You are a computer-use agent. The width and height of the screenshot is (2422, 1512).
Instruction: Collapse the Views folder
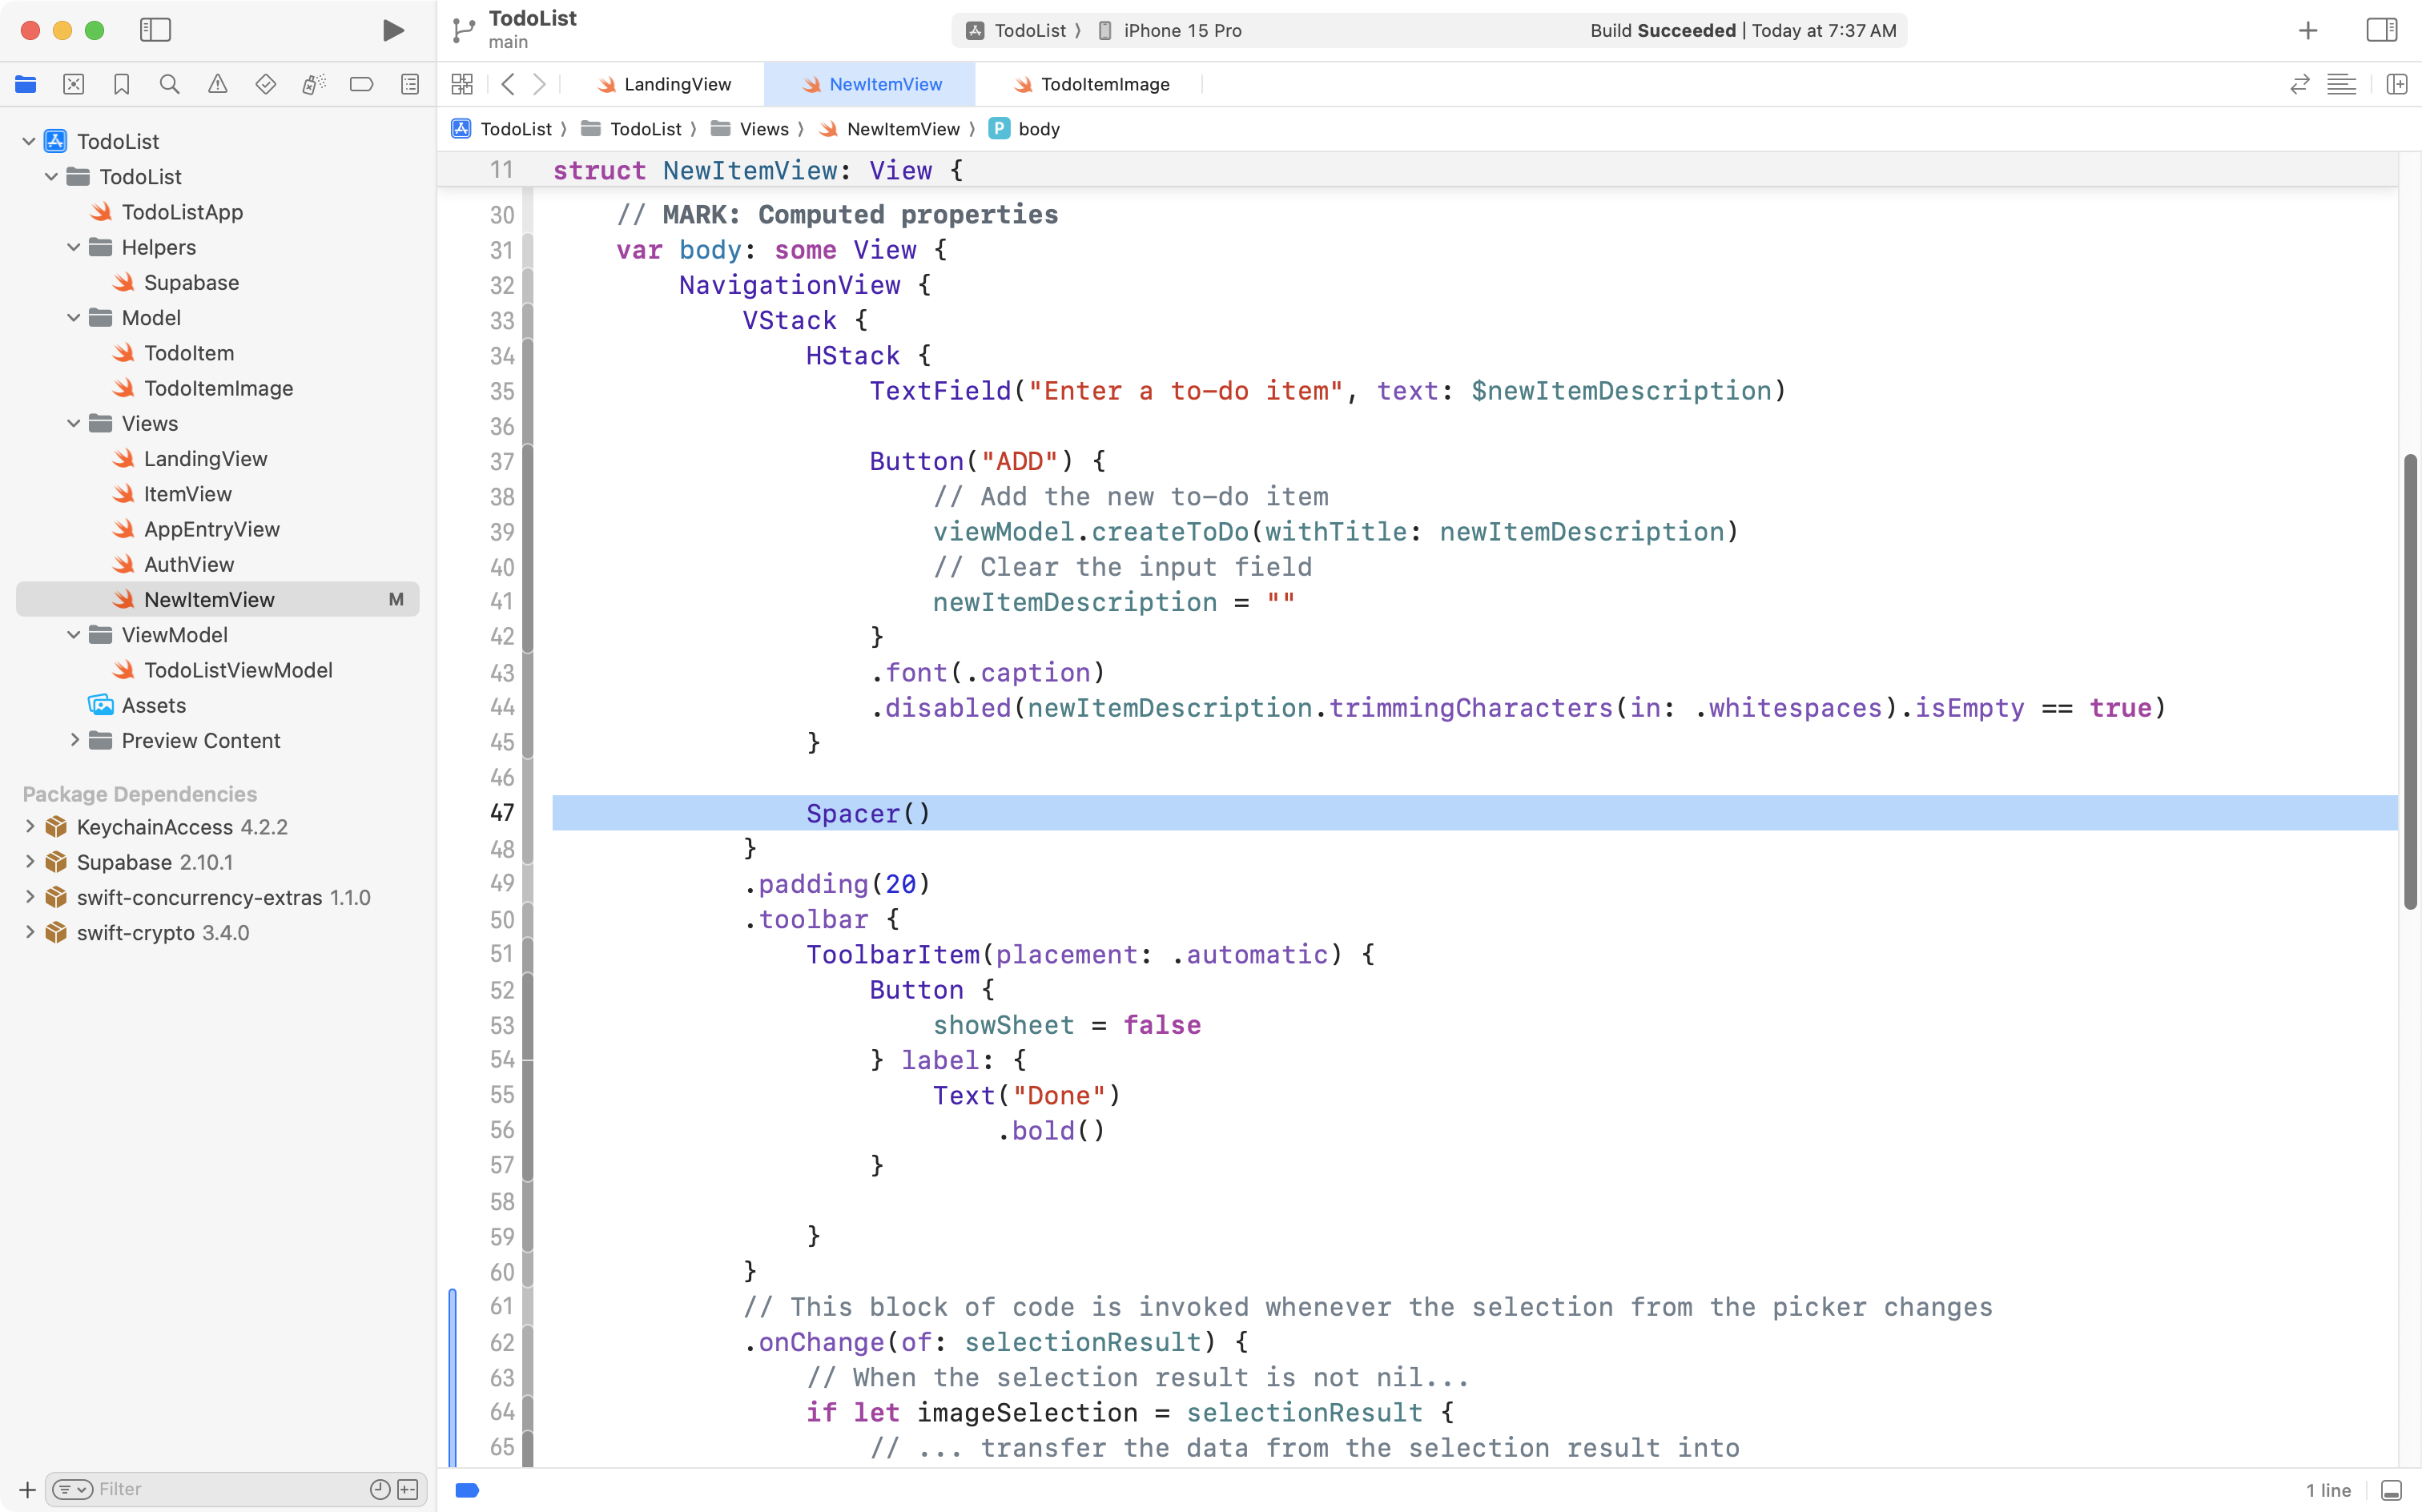pyautogui.click(x=72, y=423)
